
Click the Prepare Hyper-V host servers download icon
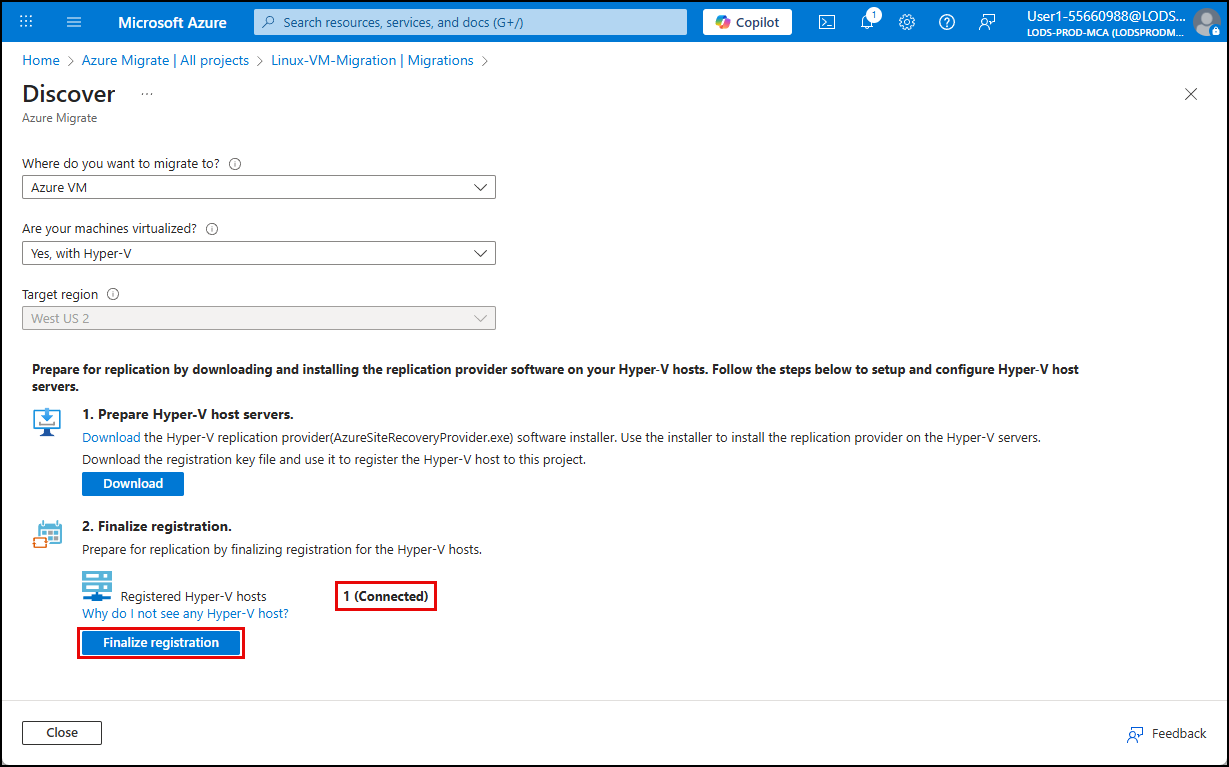[x=47, y=421]
